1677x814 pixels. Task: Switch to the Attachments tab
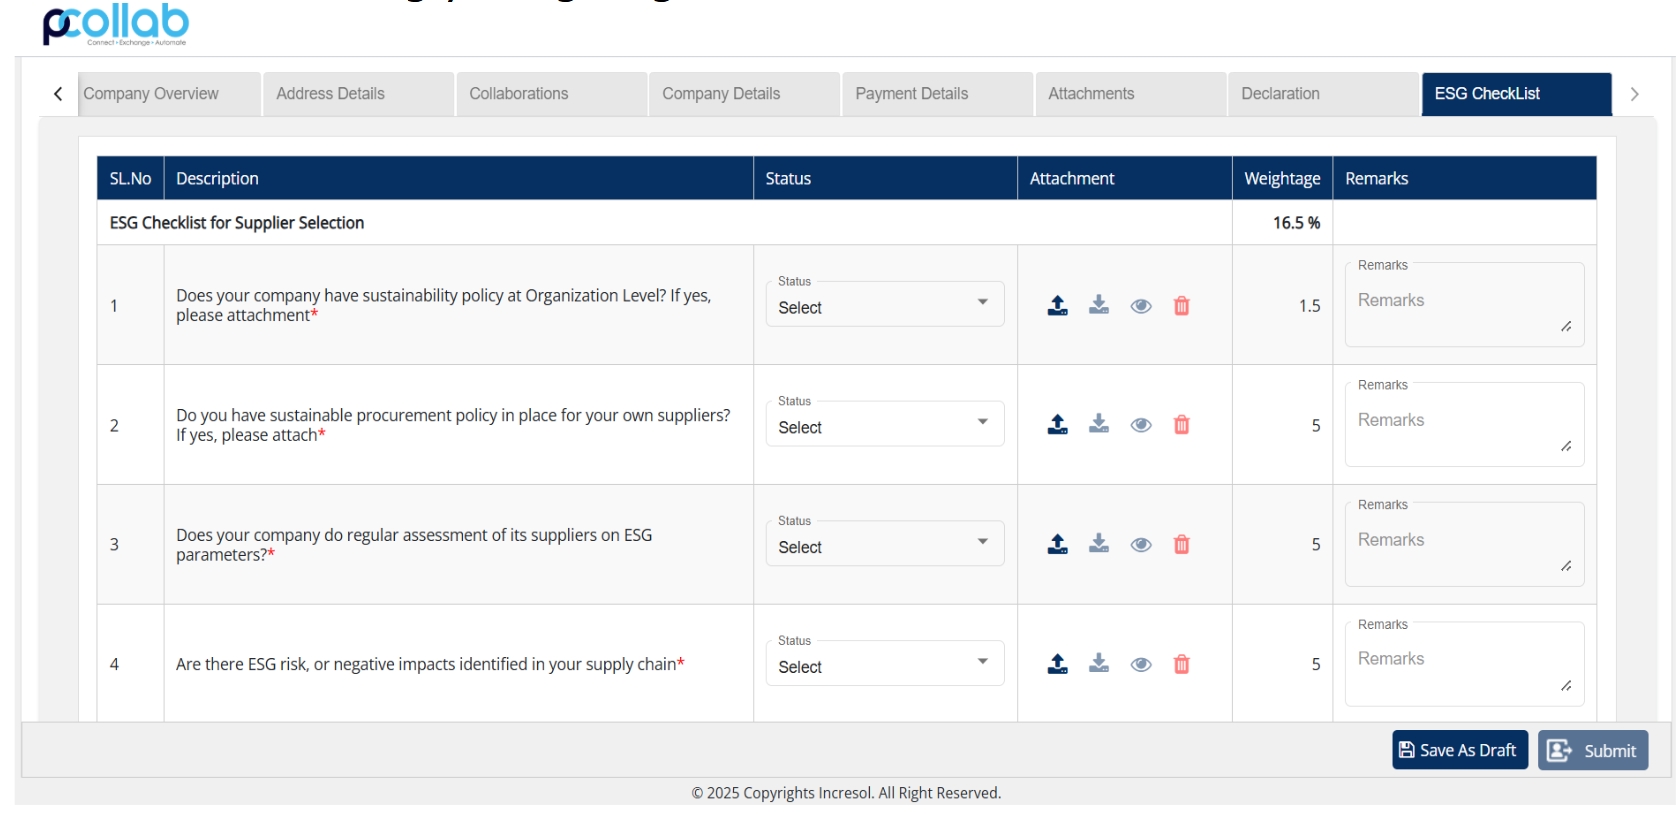[1131, 94]
